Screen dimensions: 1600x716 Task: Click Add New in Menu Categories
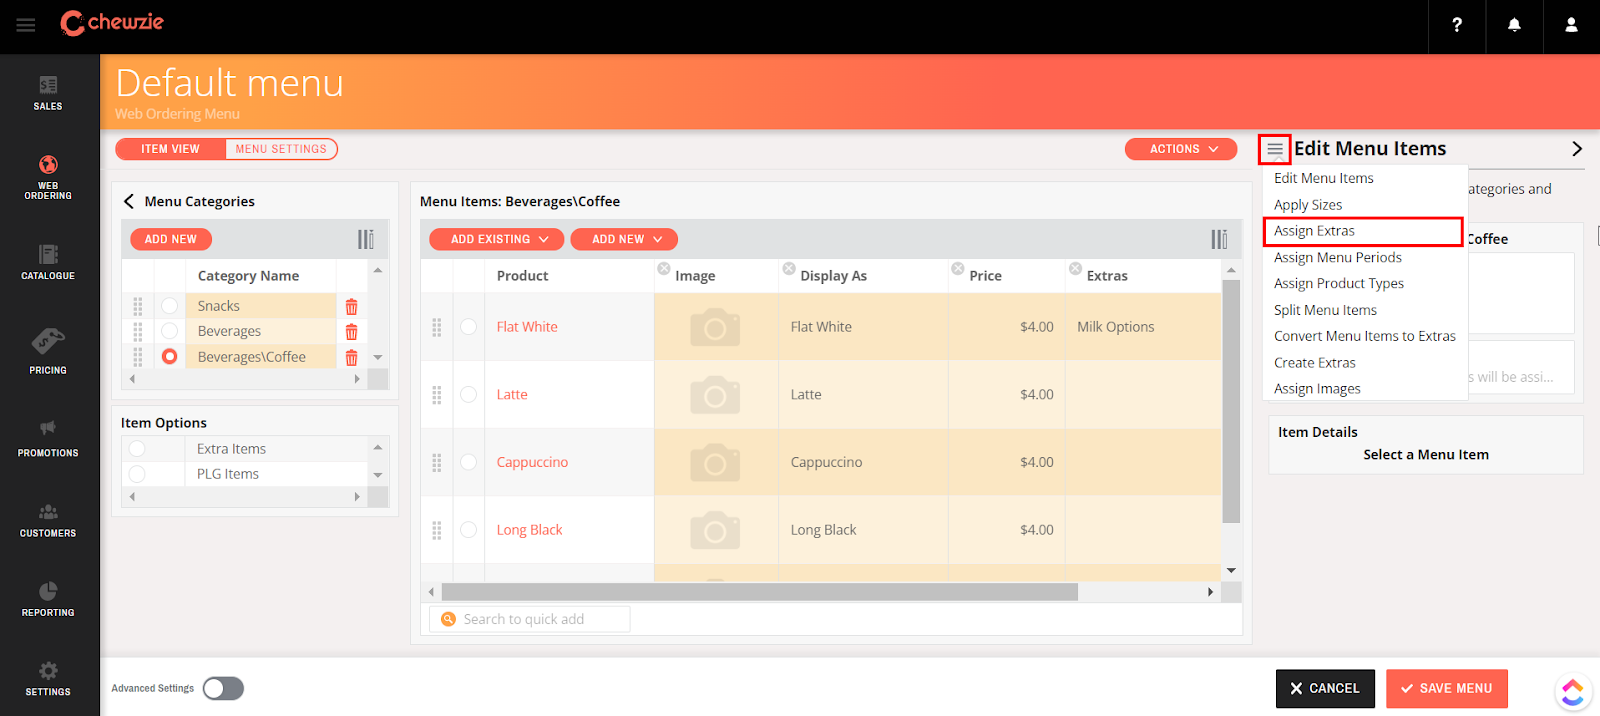[x=171, y=239]
